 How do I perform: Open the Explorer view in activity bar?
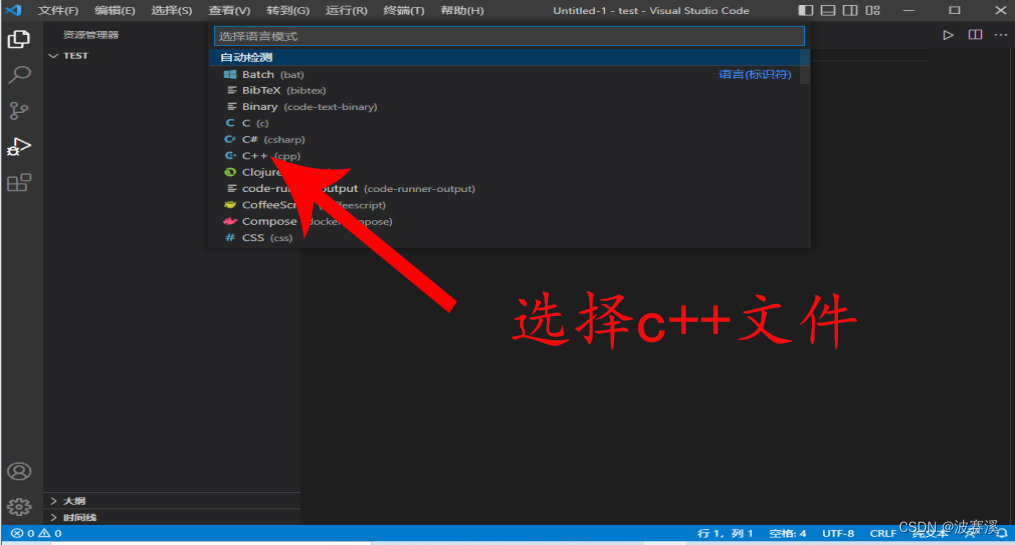(19, 39)
